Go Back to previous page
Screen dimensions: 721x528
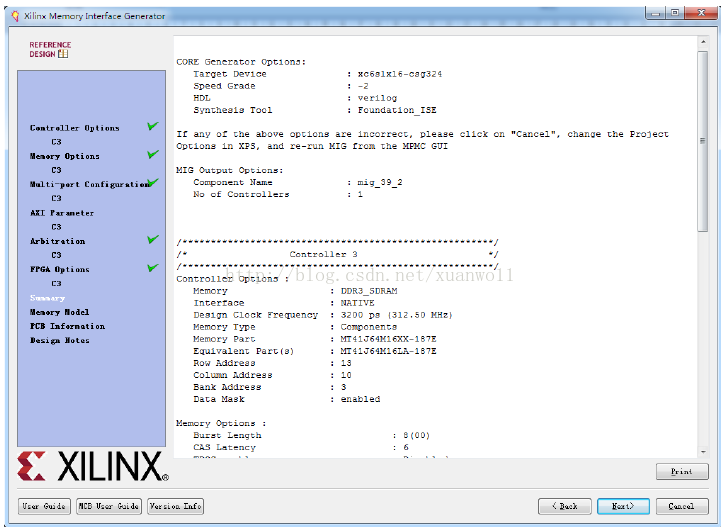564,506
